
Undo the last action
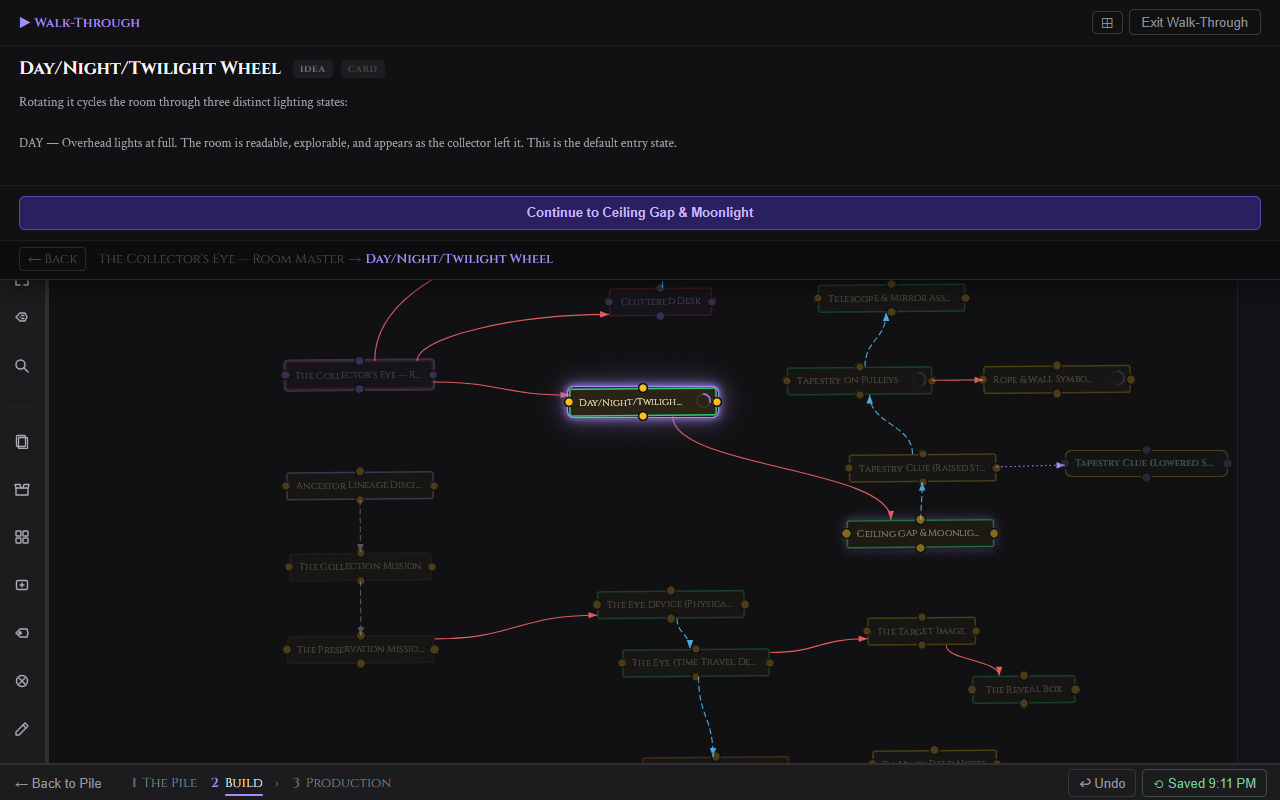(1102, 783)
